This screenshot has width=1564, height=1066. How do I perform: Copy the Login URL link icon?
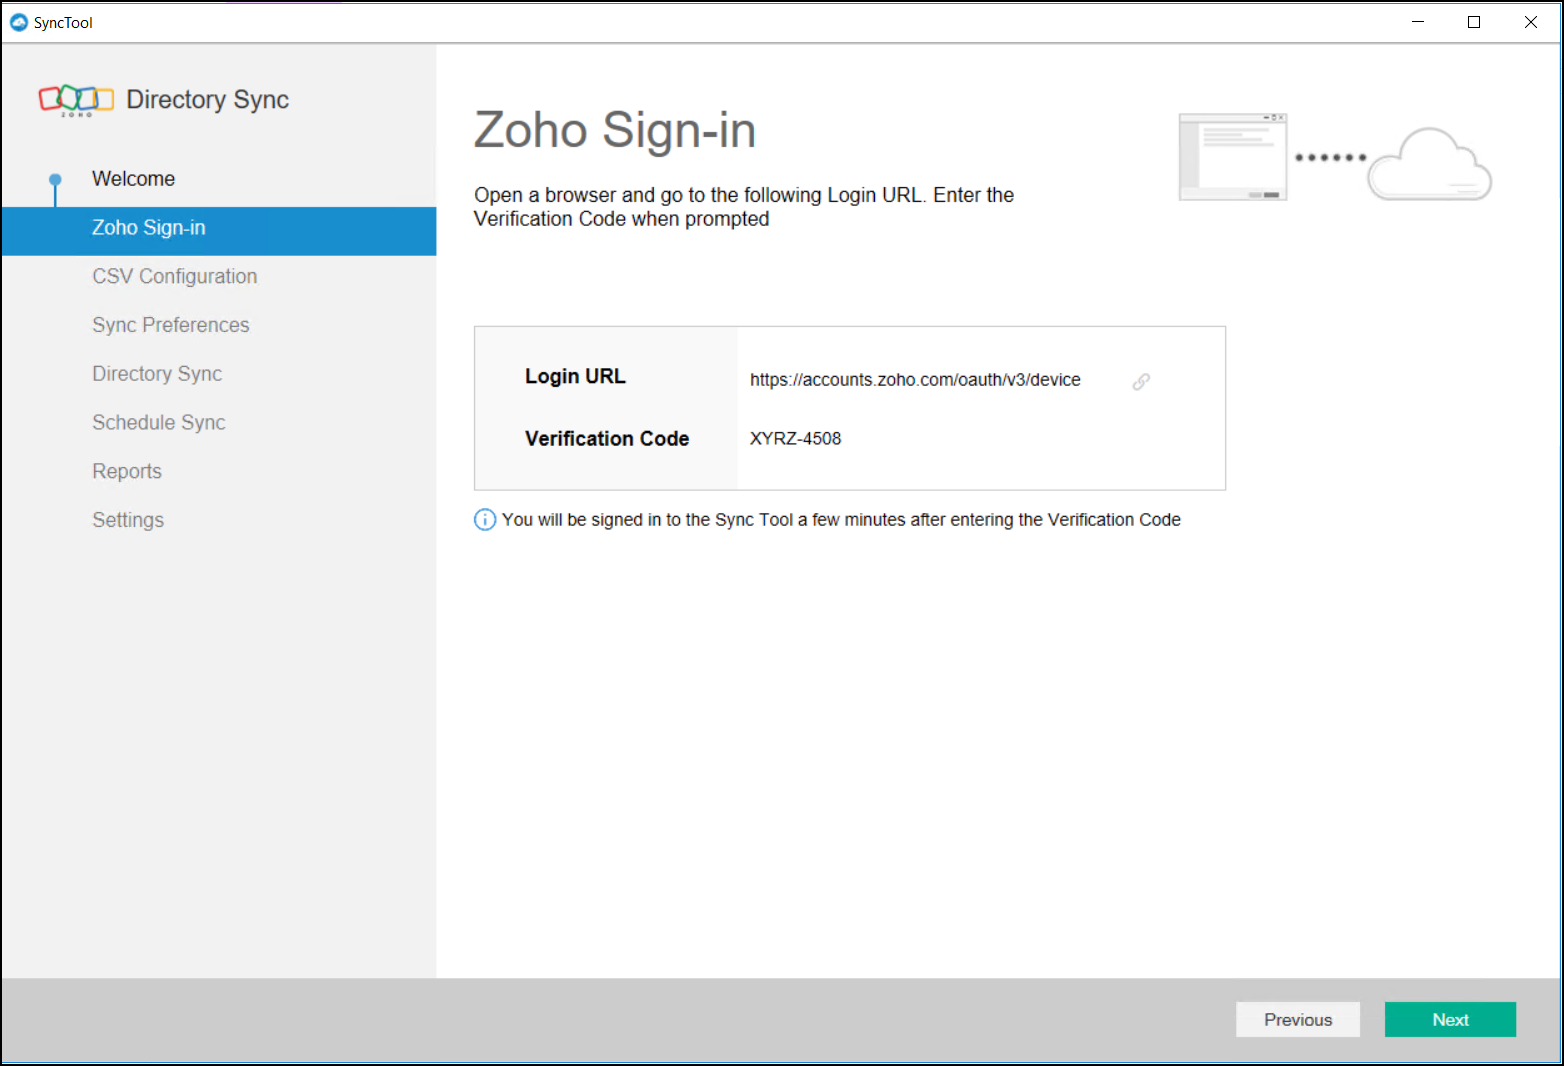tap(1141, 381)
